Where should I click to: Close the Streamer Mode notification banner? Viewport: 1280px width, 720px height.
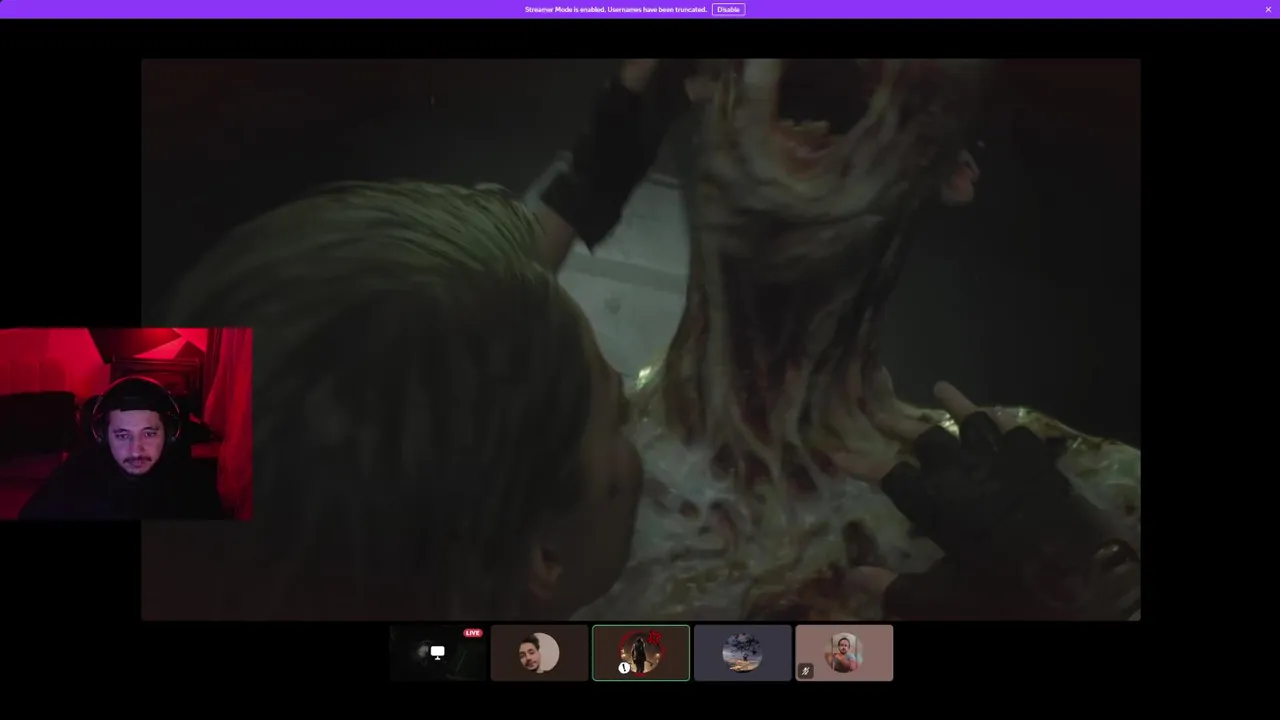(x=1268, y=9)
